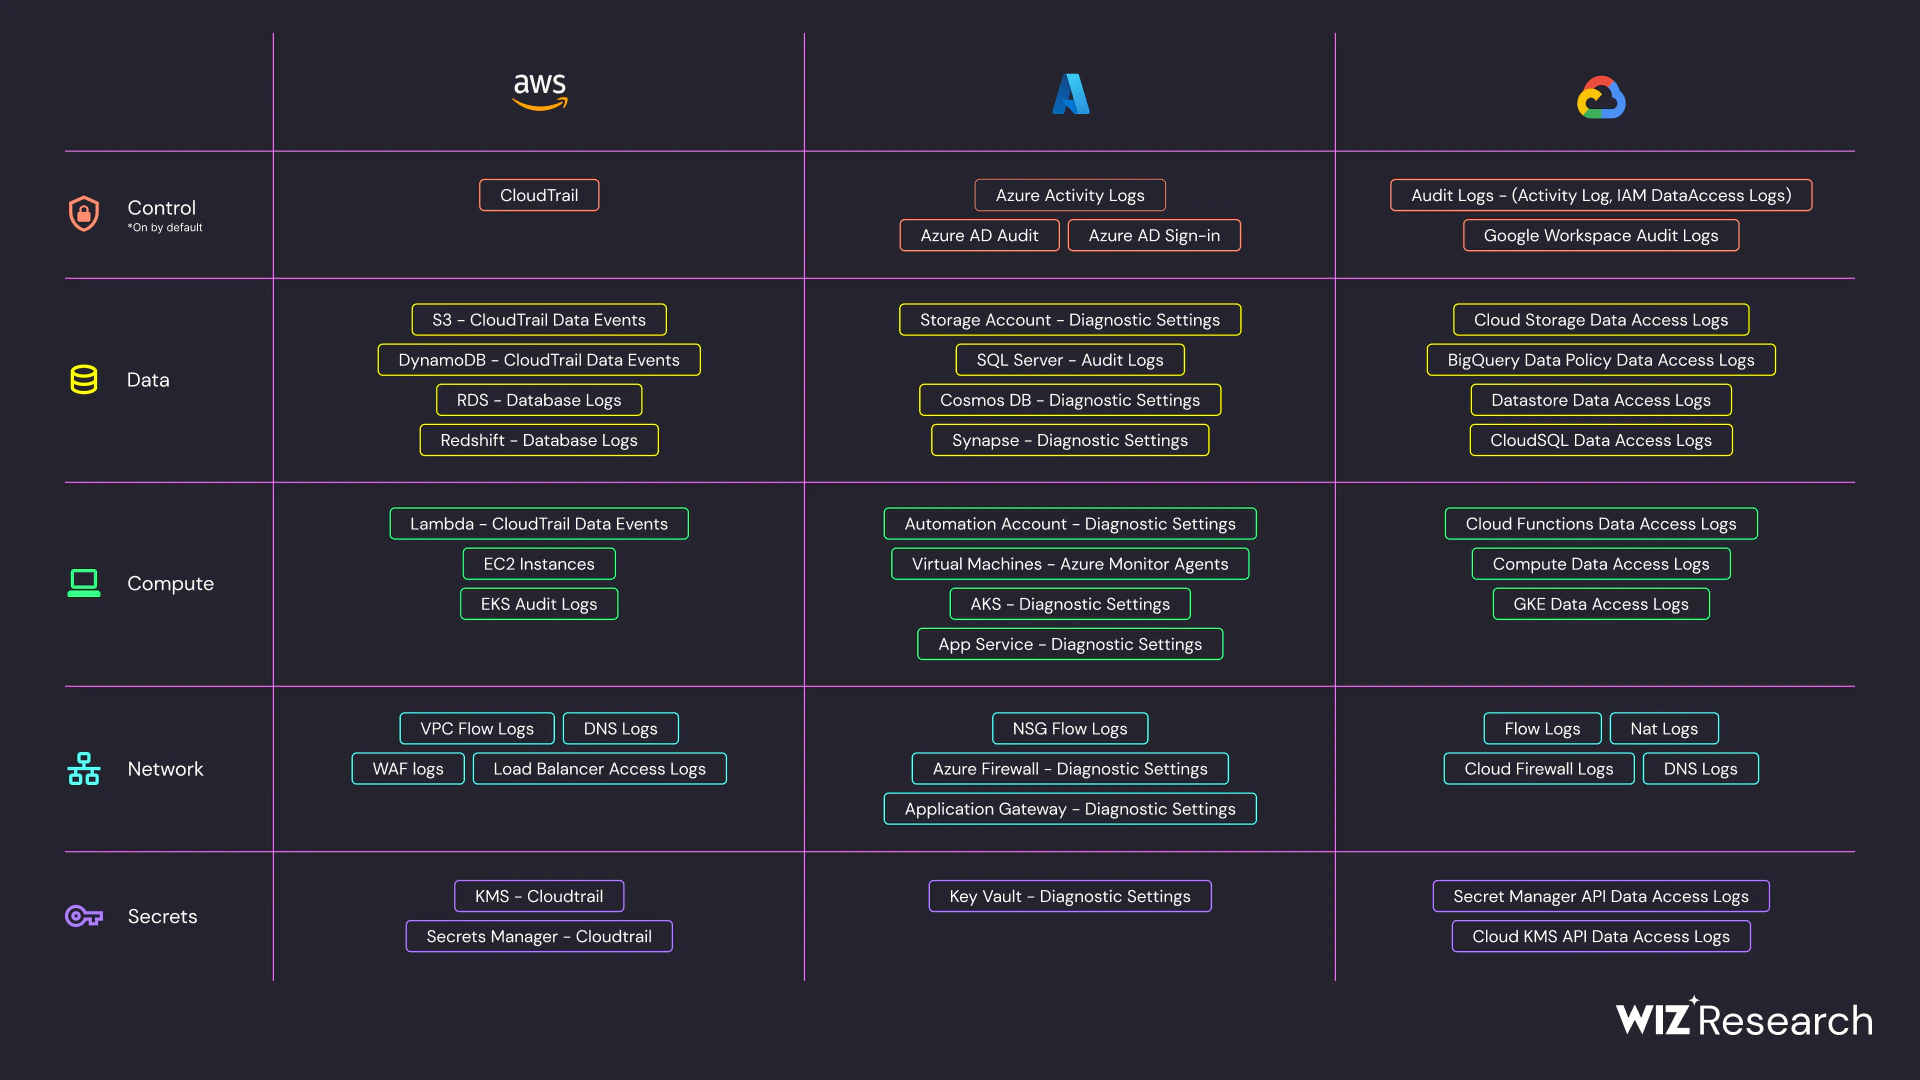1920x1080 pixels.
Task: Select Secret Manager API Data Access Logs
Action: coord(1601,896)
